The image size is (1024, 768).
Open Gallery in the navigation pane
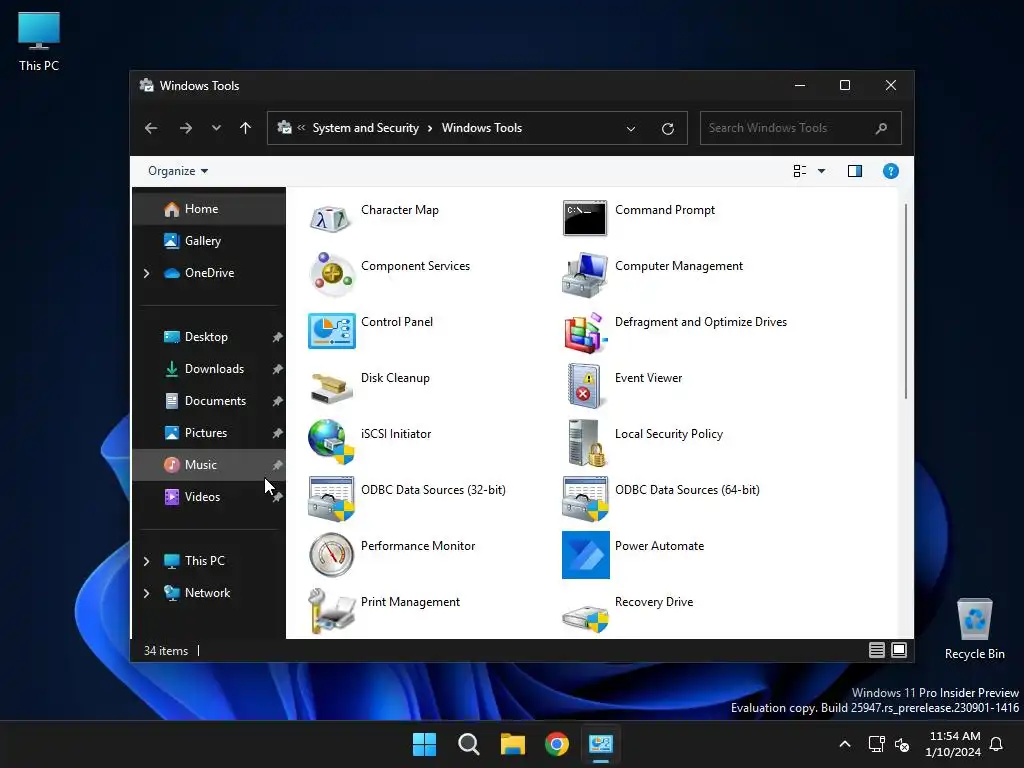click(208, 241)
